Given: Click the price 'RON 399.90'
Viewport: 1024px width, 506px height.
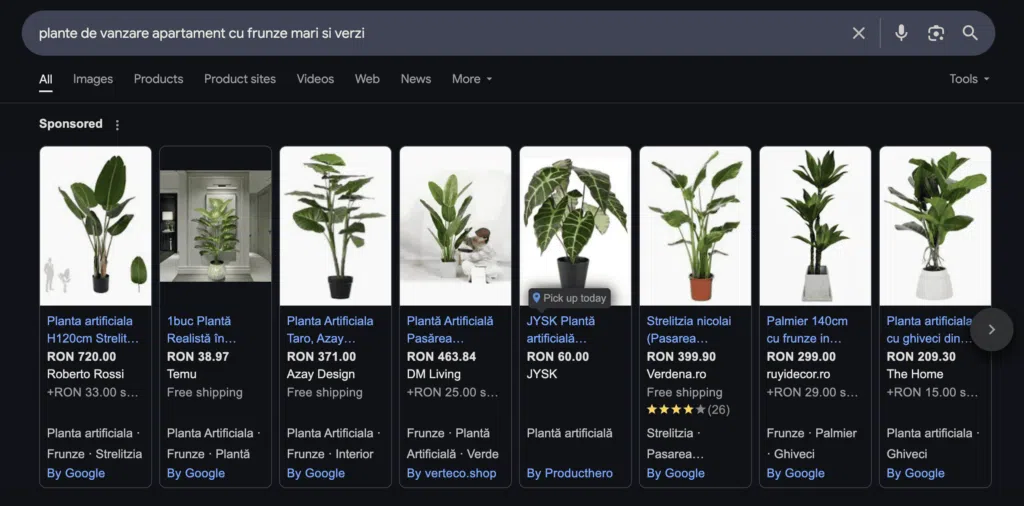Looking at the screenshot, I should (x=681, y=357).
